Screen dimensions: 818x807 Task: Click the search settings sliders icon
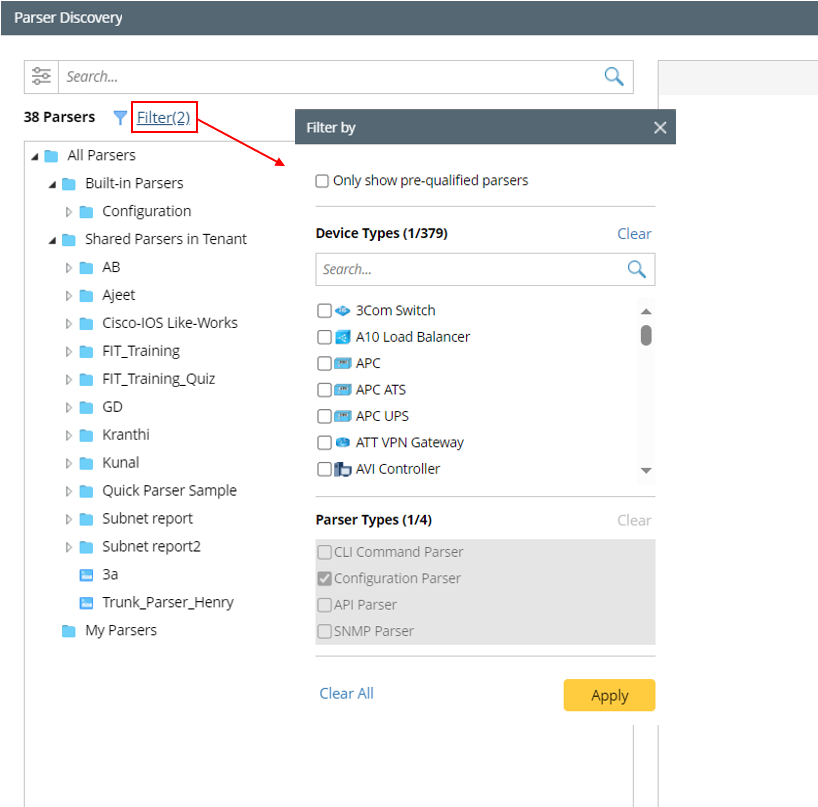pyautogui.click(x=41, y=76)
